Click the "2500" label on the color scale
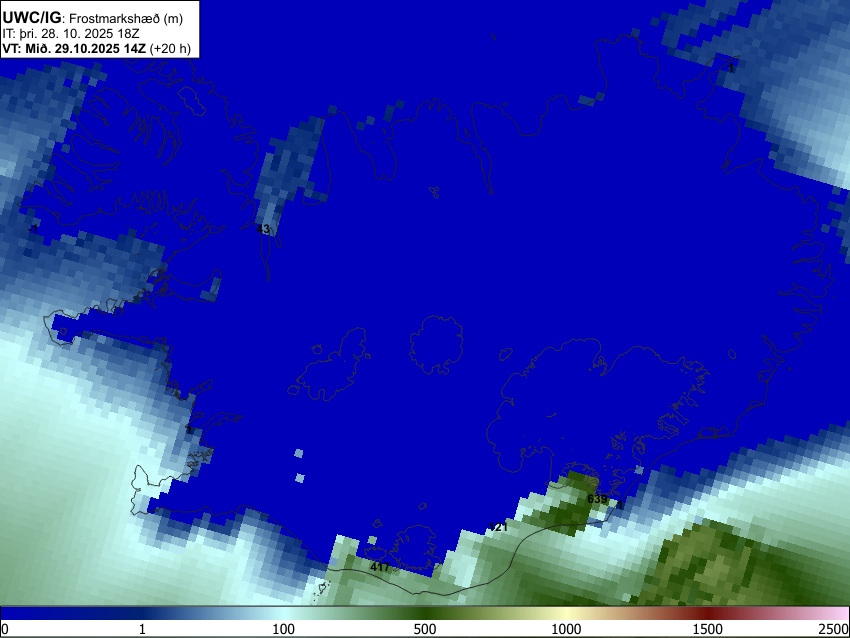The height and width of the screenshot is (638, 850). (834, 629)
